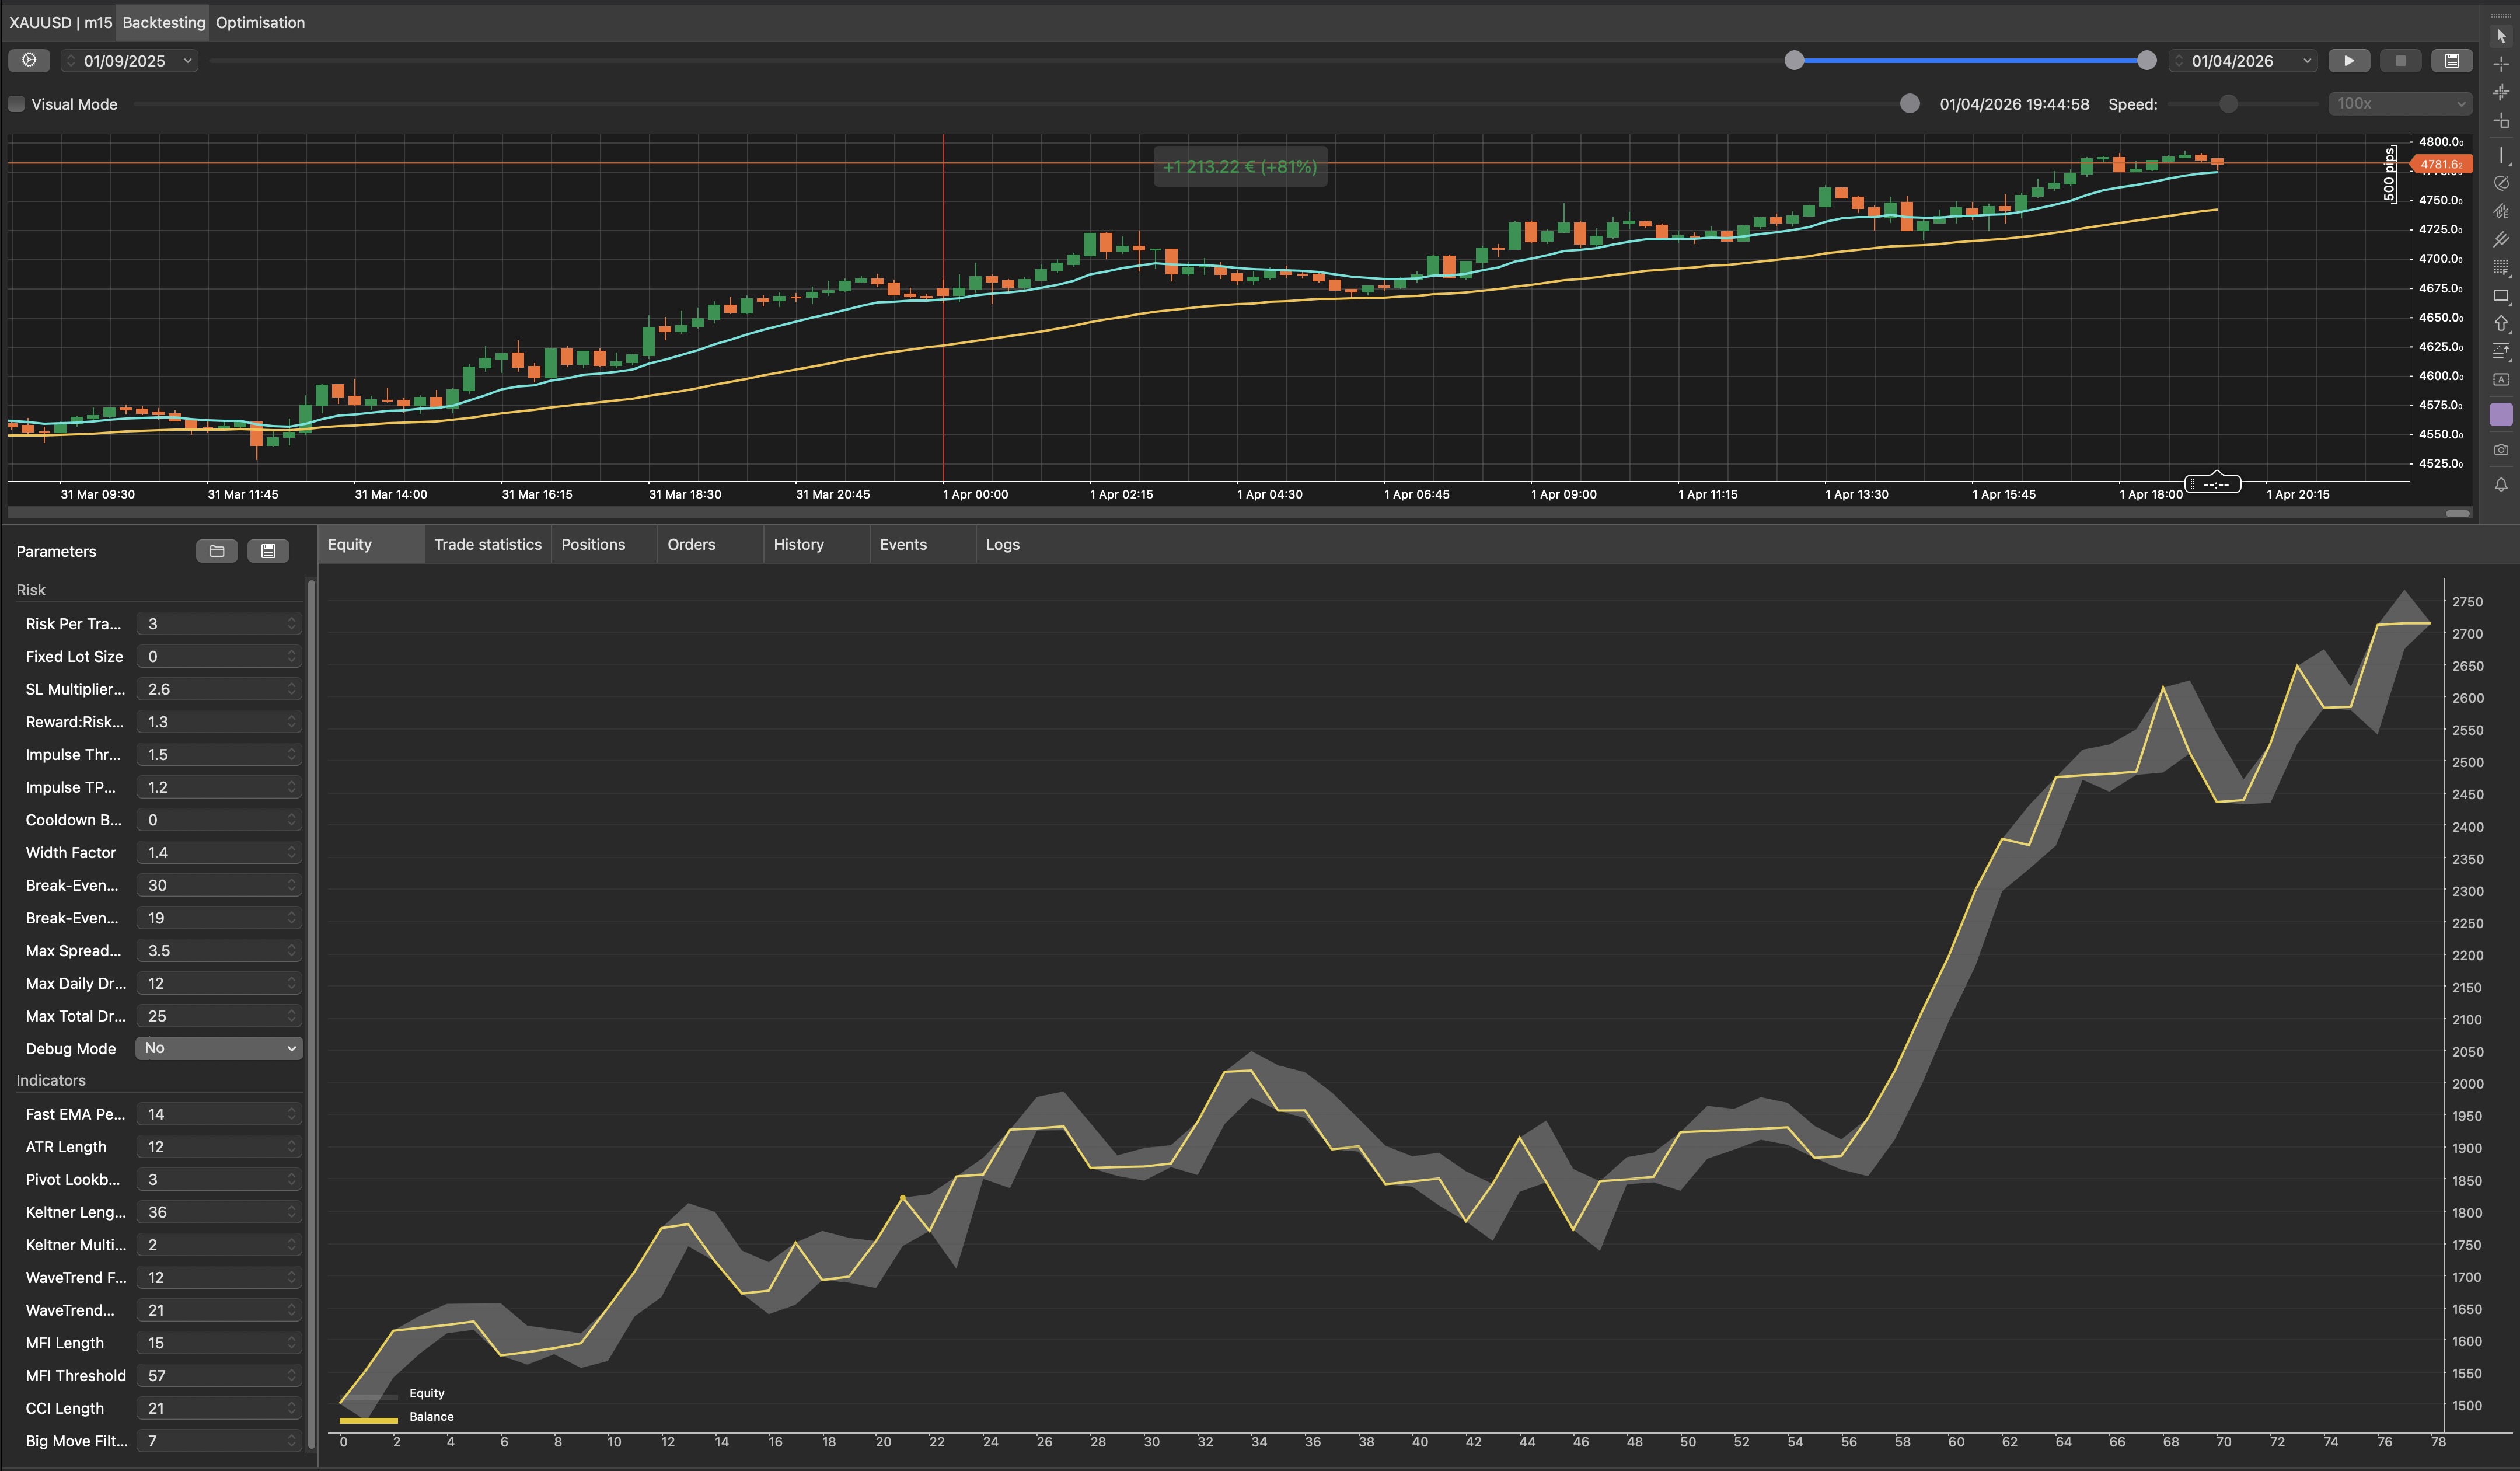Screen dimensions: 2520x1471
Task: Open the text annotation tool
Action: tap(2502, 377)
